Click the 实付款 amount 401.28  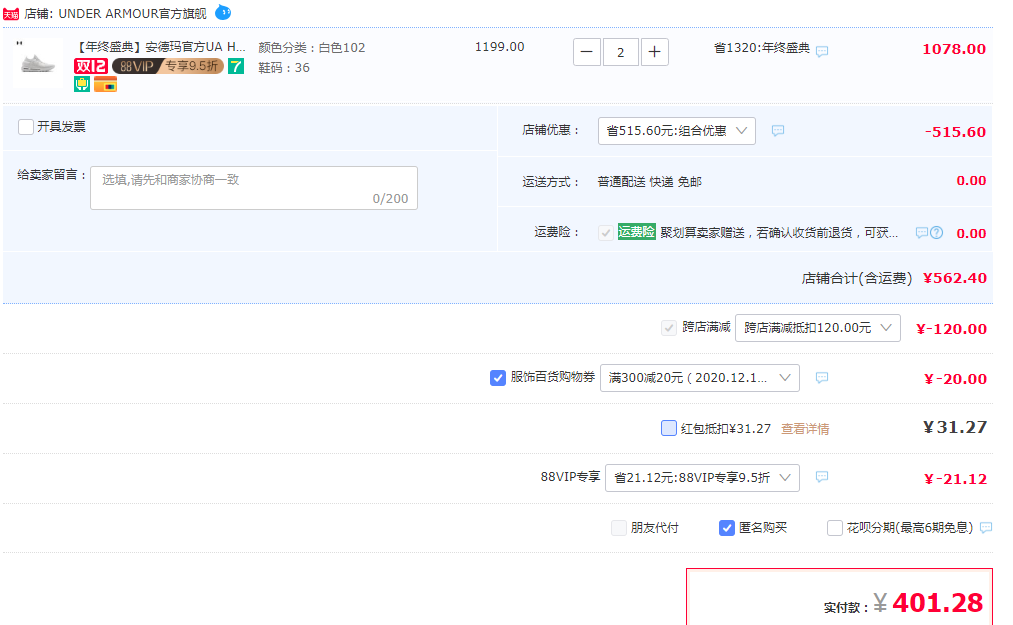937,602
